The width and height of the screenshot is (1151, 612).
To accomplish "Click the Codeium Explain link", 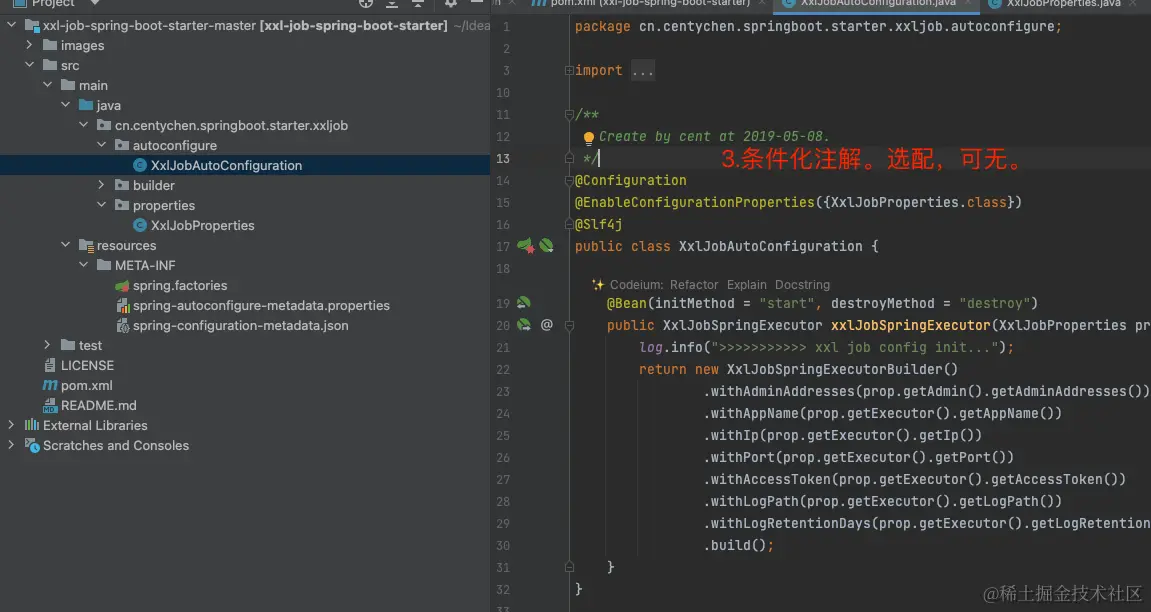I will point(747,285).
